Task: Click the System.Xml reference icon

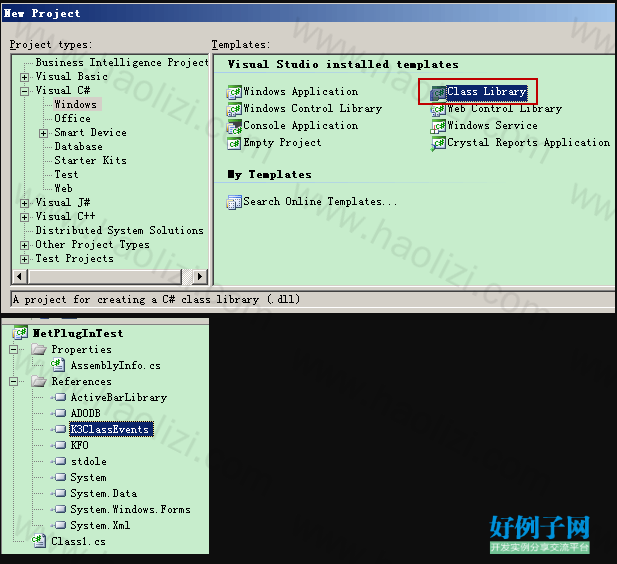Action: (59, 525)
